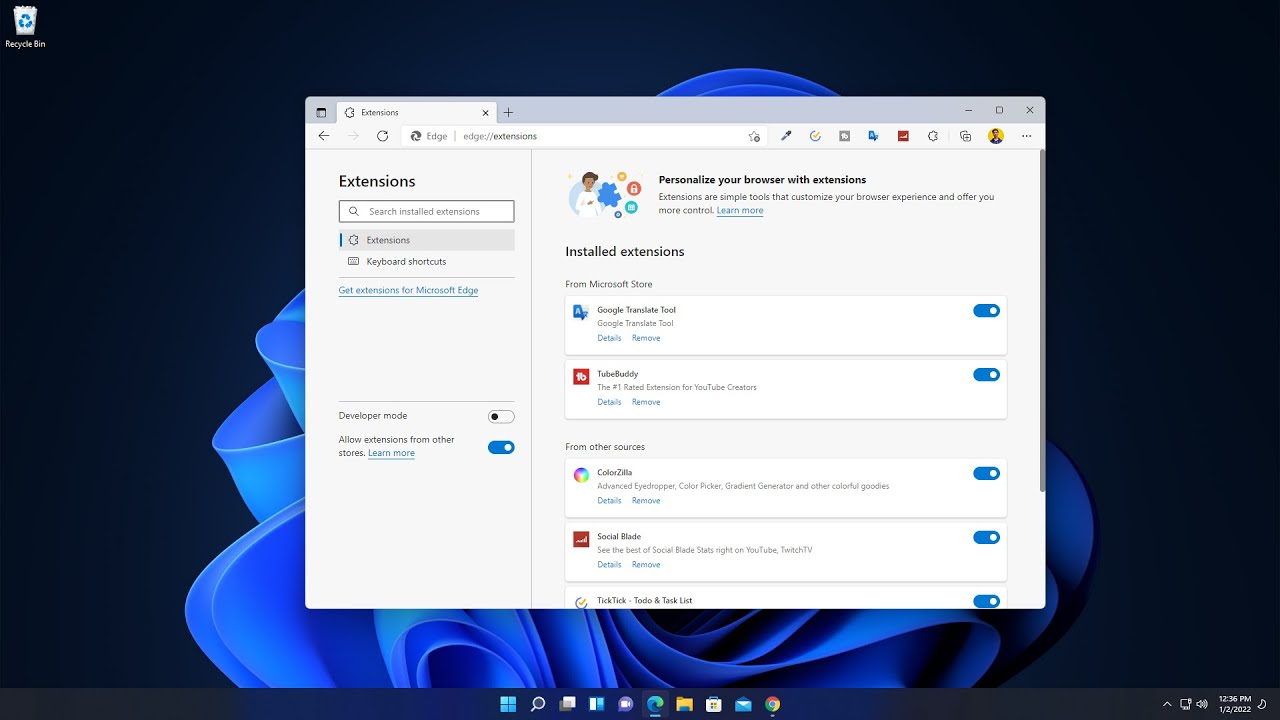
Task: Open Learn more link under other stores
Action: pyautogui.click(x=391, y=453)
